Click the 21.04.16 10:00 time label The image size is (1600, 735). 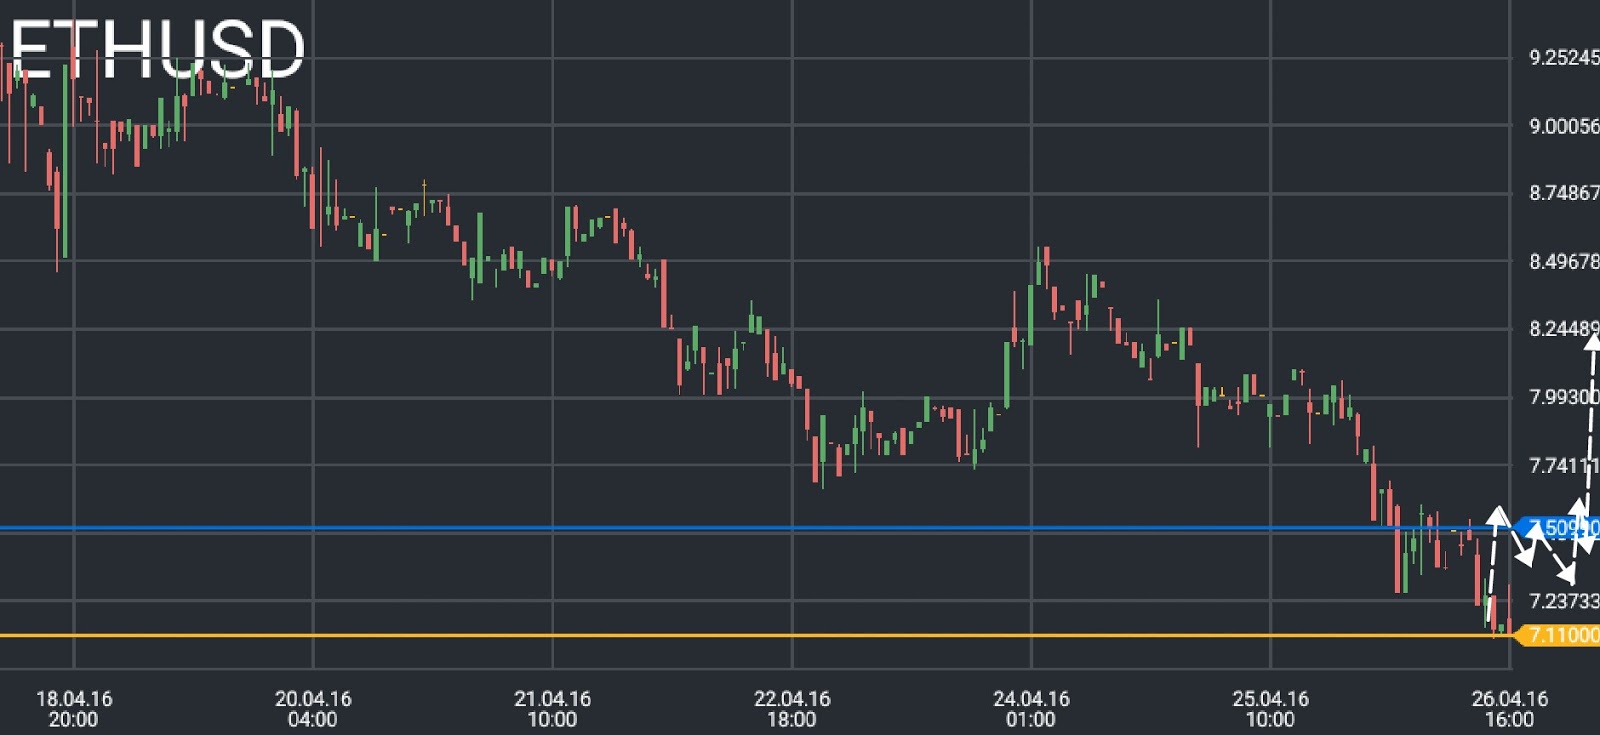click(552, 709)
